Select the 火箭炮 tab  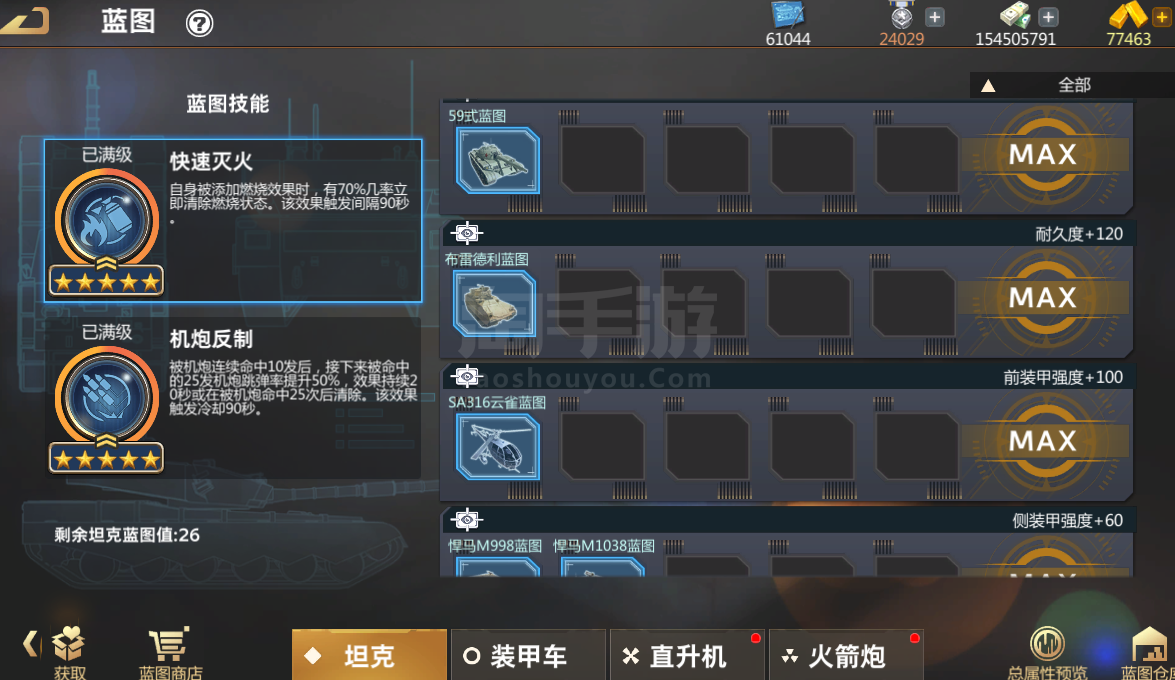tap(847, 655)
